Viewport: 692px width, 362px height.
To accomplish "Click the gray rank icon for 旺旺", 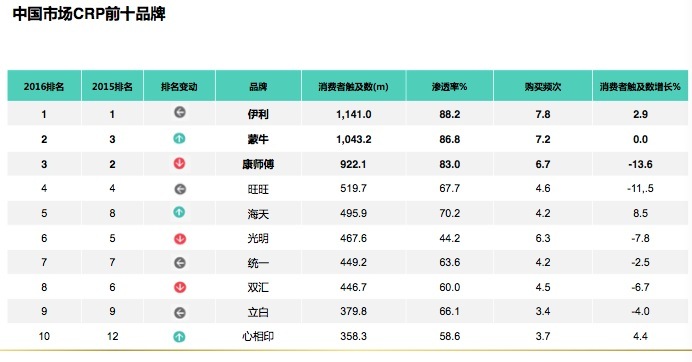I will (180, 189).
